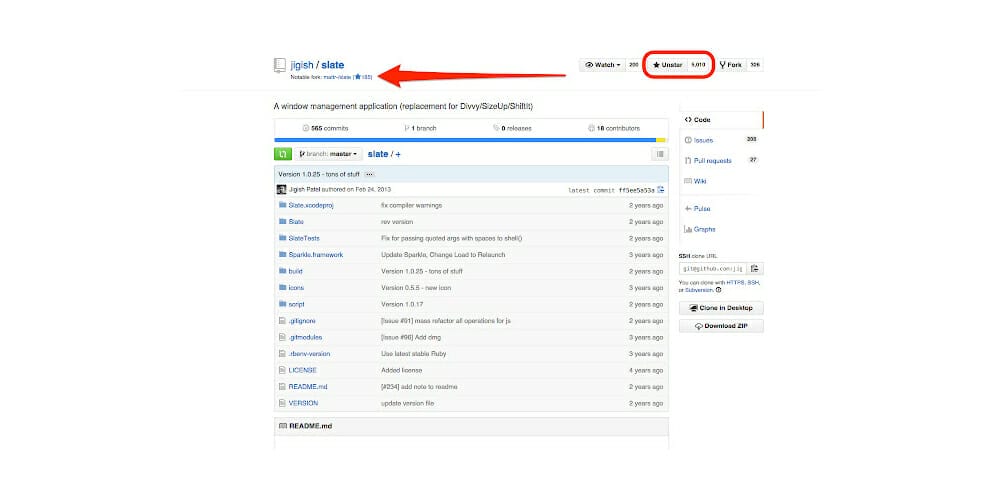This screenshot has height=500, width=1000.
Task: Switch clone URL to Subversion
Action: 700,290
